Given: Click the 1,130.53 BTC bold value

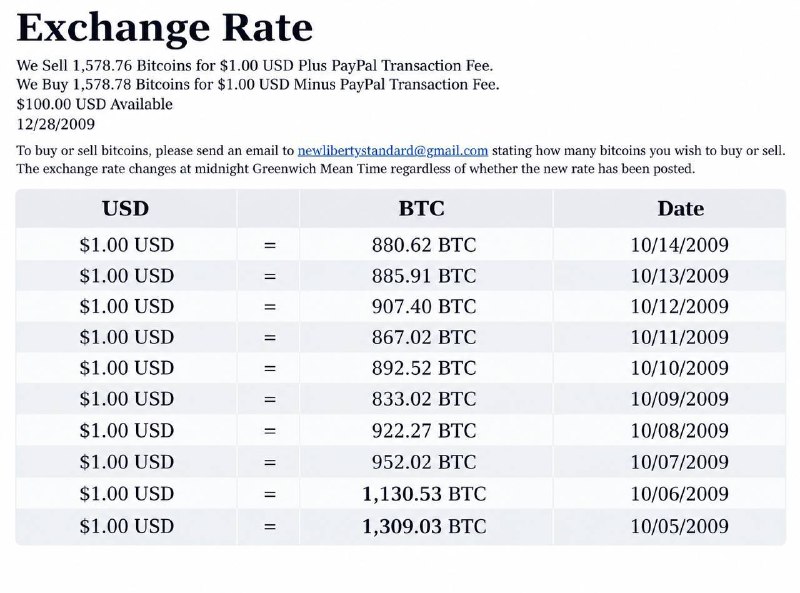Looking at the screenshot, I should tap(424, 493).
